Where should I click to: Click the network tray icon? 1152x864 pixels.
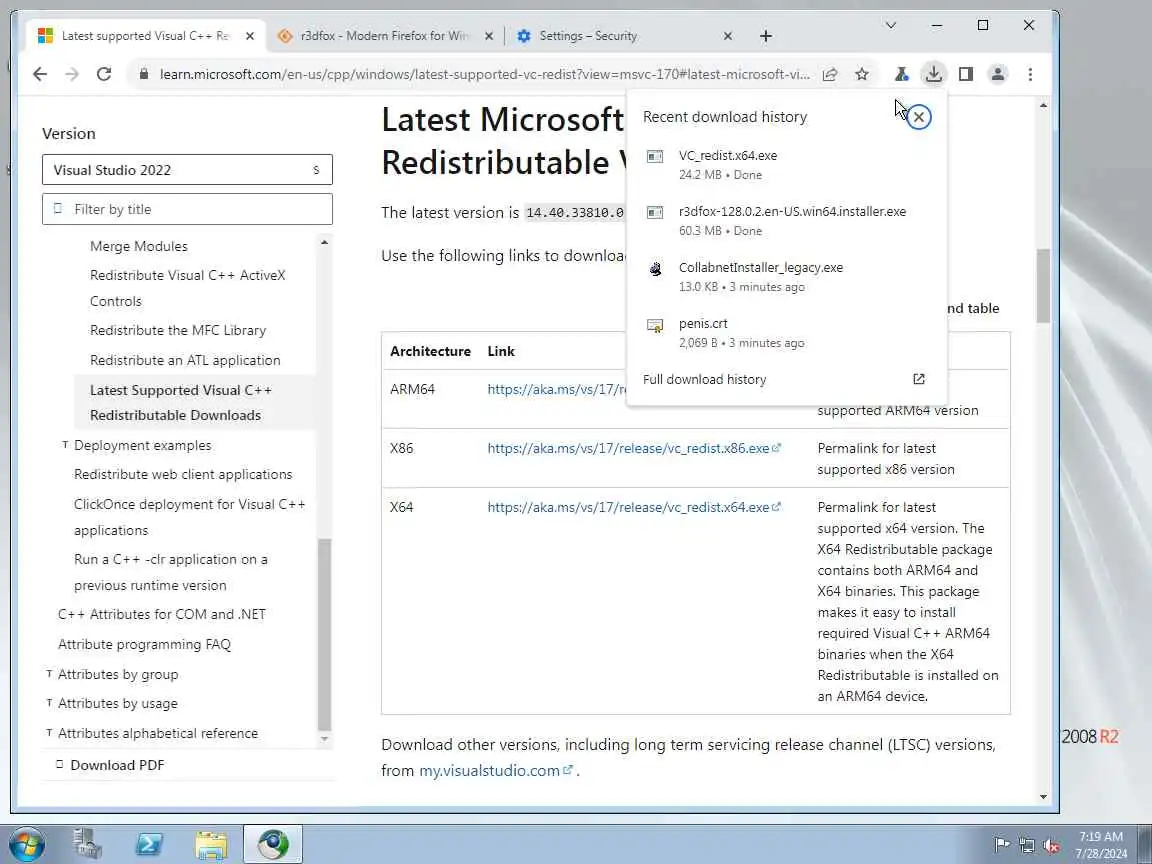1026,846
